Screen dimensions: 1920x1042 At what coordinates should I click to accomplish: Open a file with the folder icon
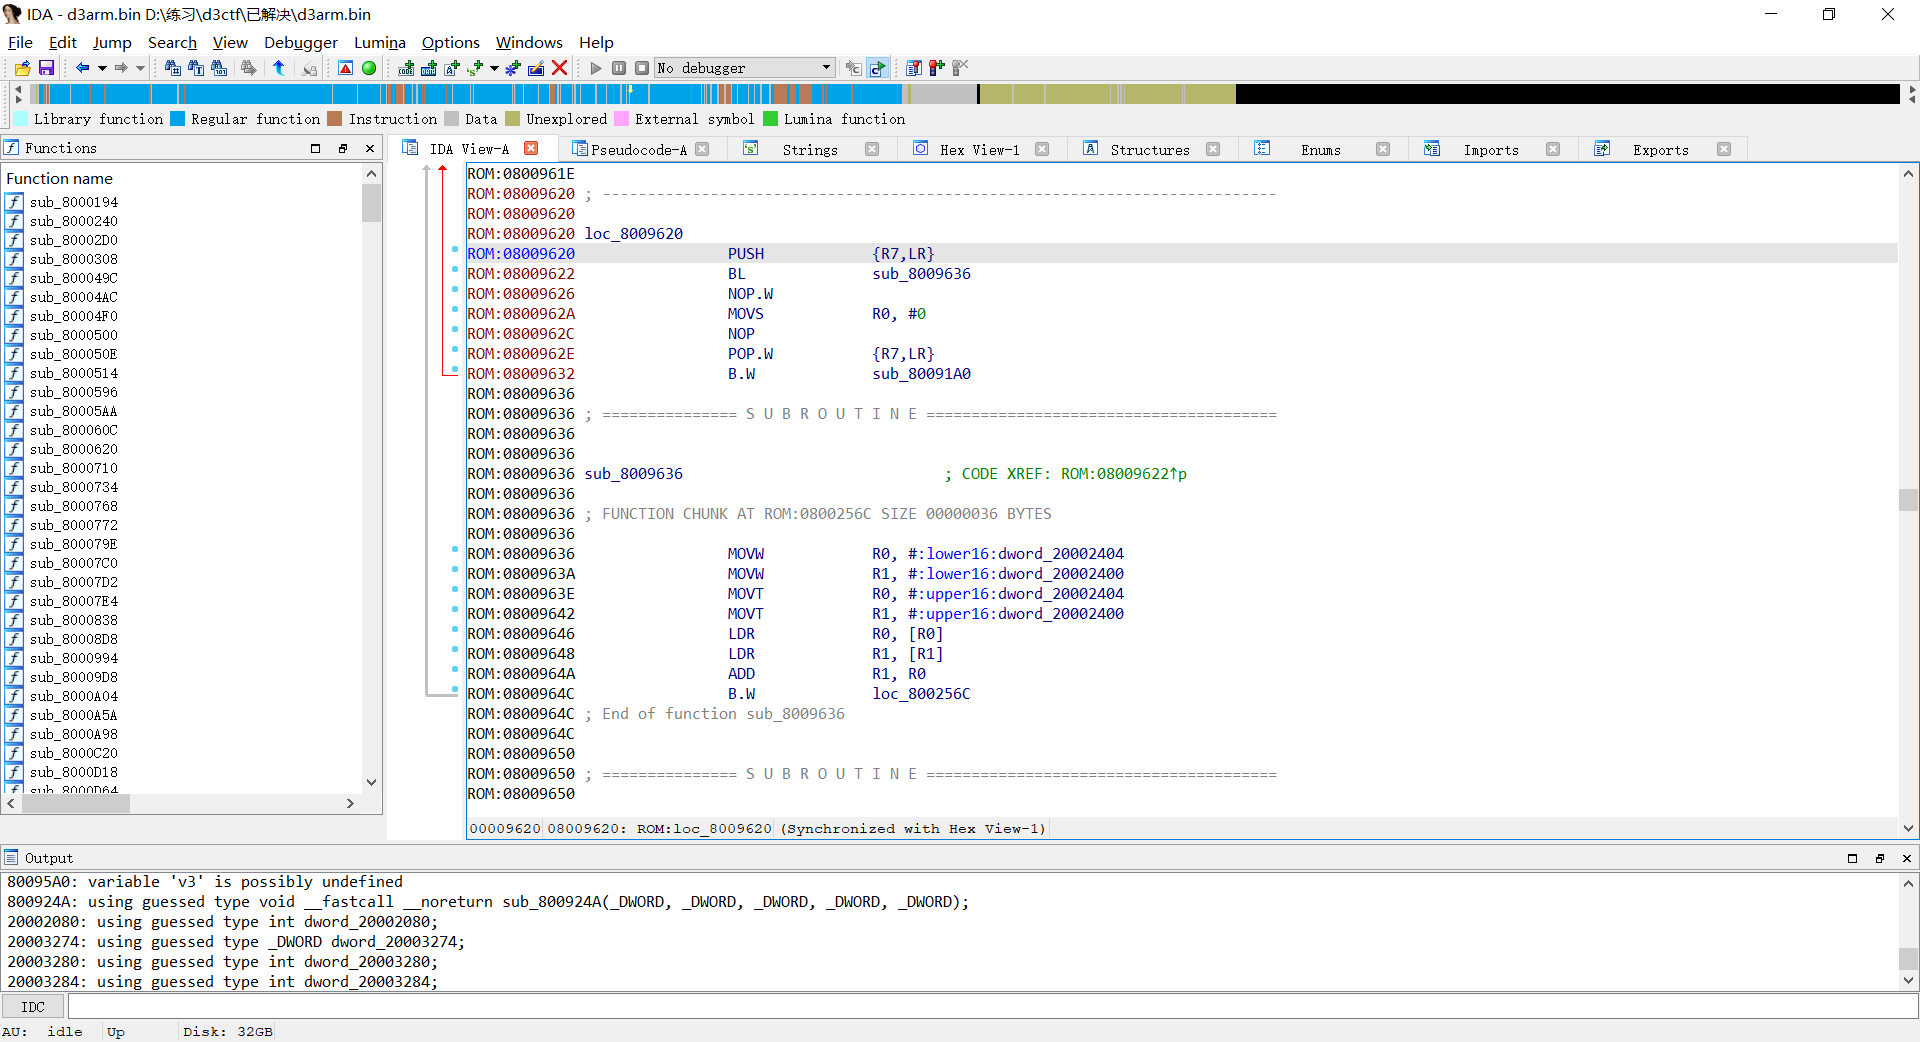point(22,68)
